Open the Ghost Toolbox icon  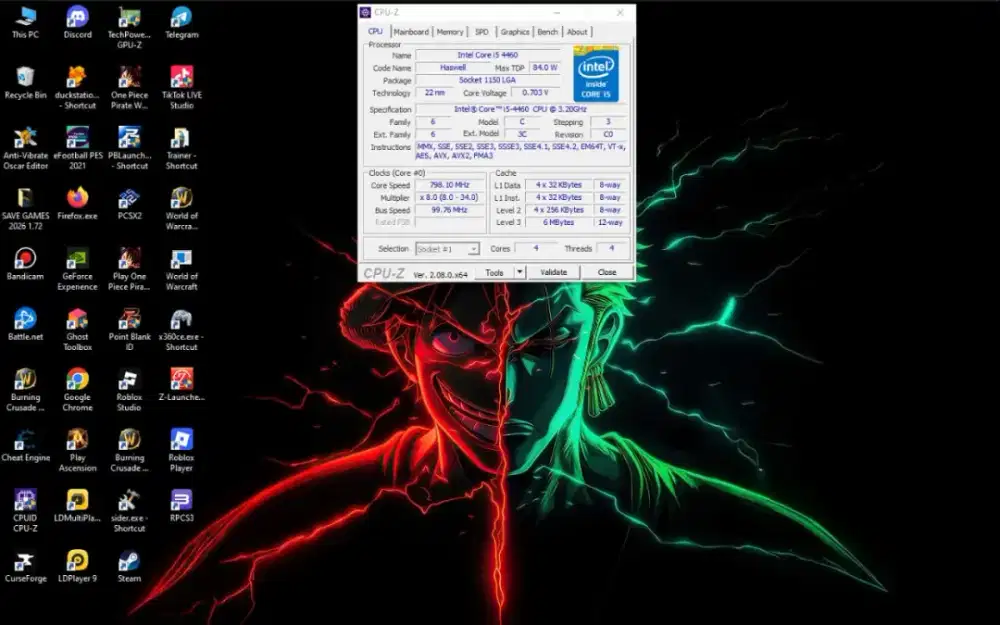pyautogui.click(x=77, y=329)
